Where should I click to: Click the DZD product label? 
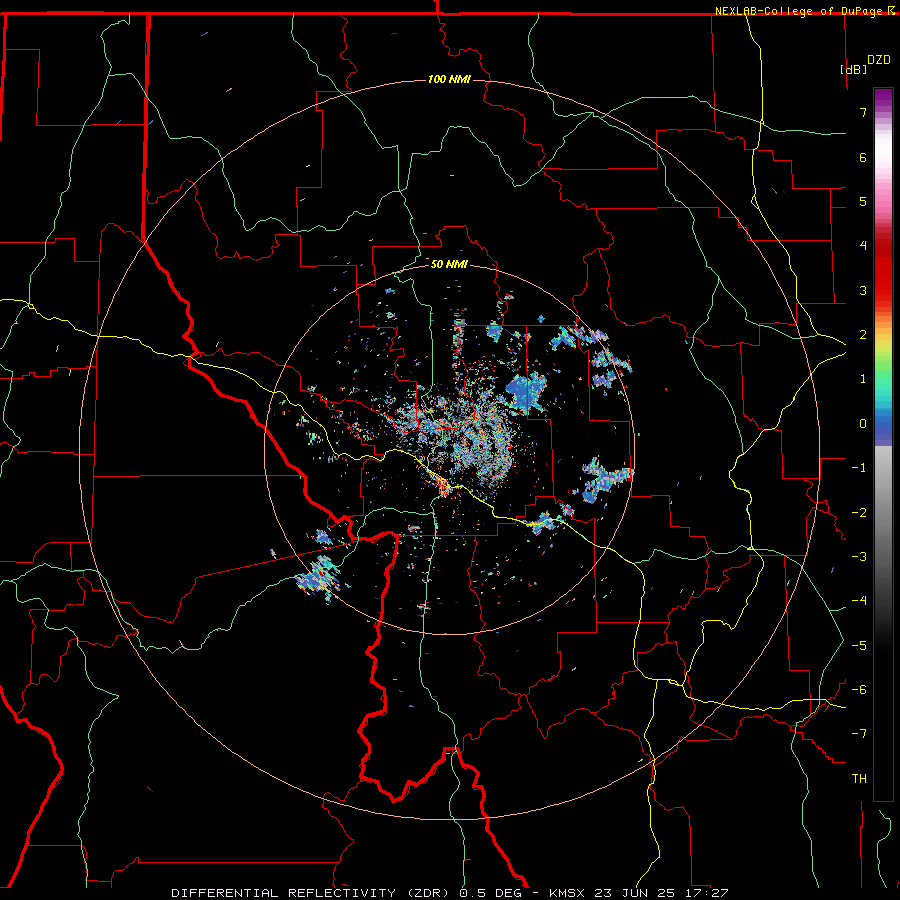click(879, 60)
